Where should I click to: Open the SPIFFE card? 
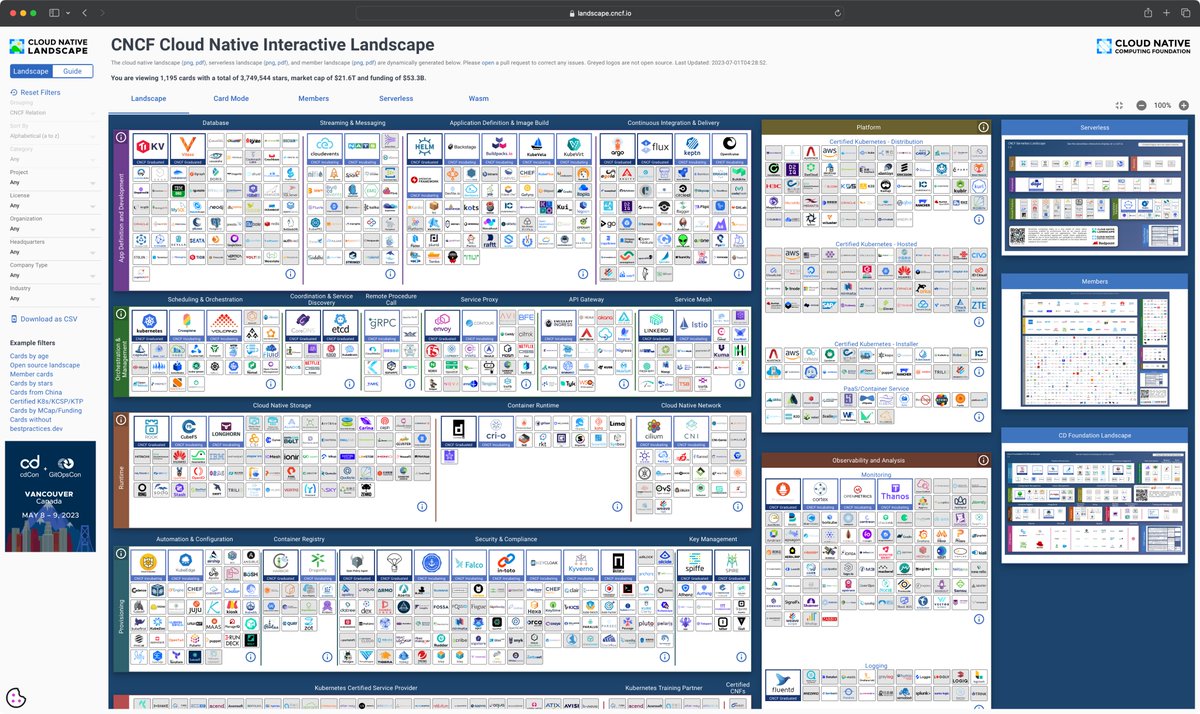(x=696, y=566)
